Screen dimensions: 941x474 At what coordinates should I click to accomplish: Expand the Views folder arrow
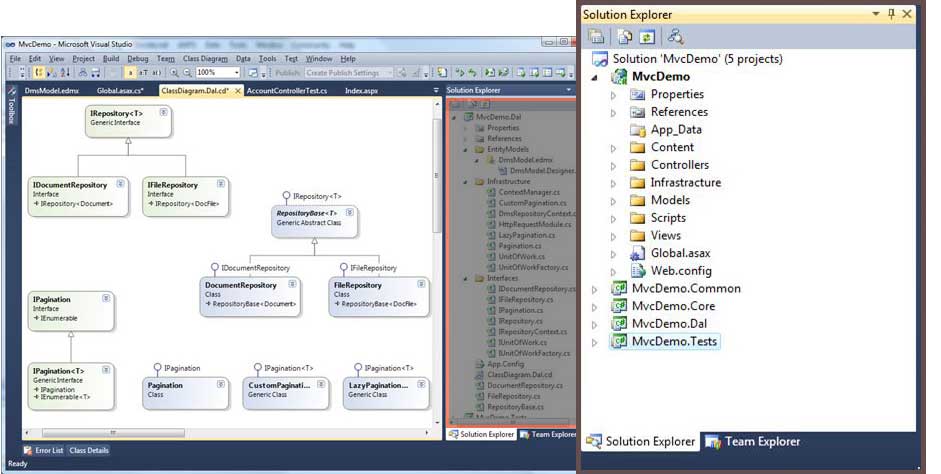coord(613,237)
